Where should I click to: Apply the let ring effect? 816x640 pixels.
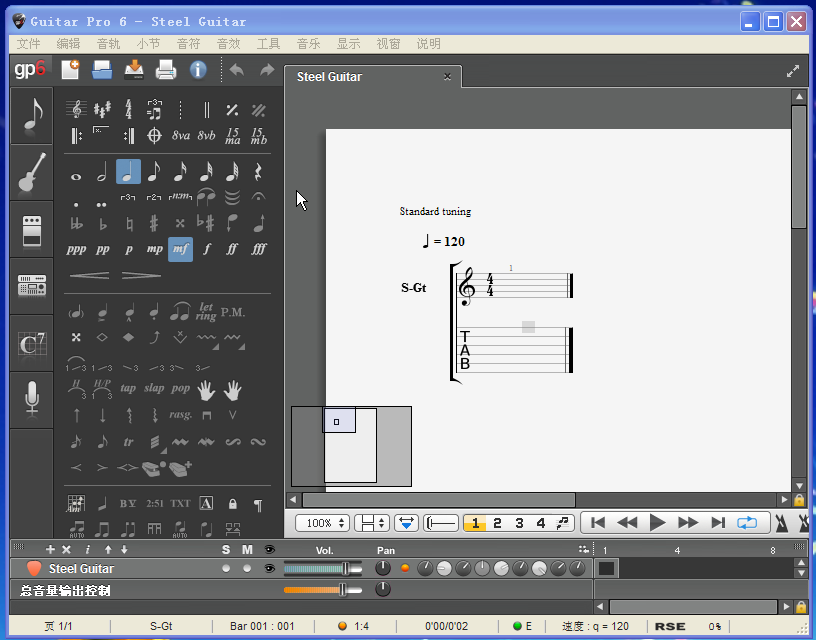pyautogui.click(x=206, y=311)
